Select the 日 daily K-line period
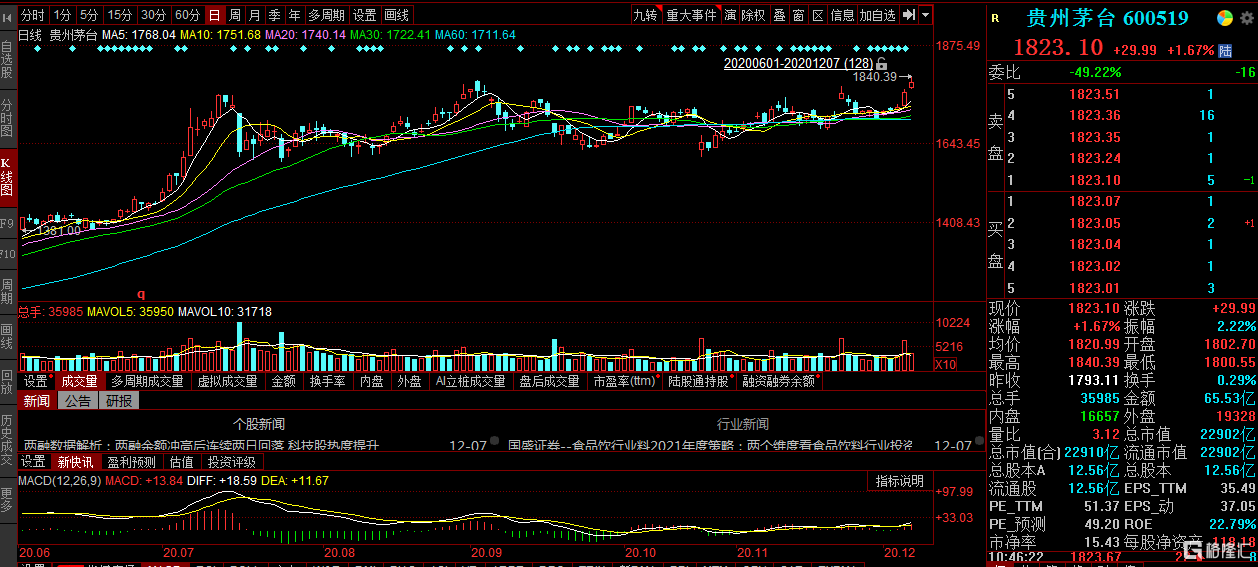 214,15
